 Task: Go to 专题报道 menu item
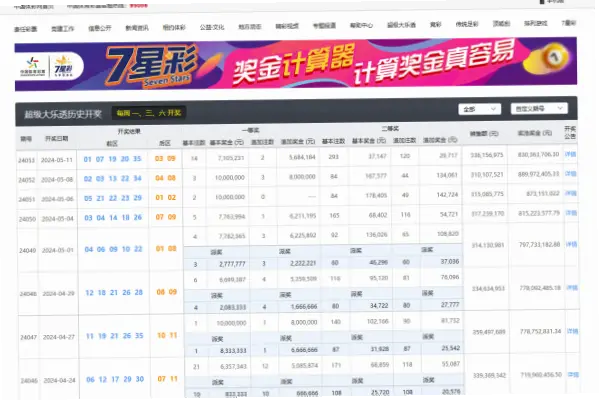(x=324, y=26)
